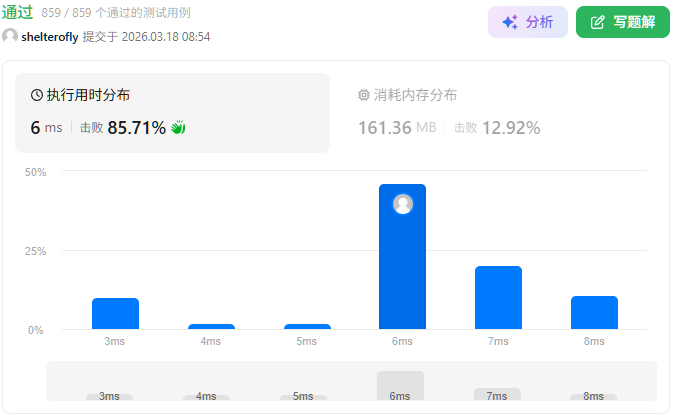
Task: Click the 6ms segment in bottom range overview
Action: [400, 386]
